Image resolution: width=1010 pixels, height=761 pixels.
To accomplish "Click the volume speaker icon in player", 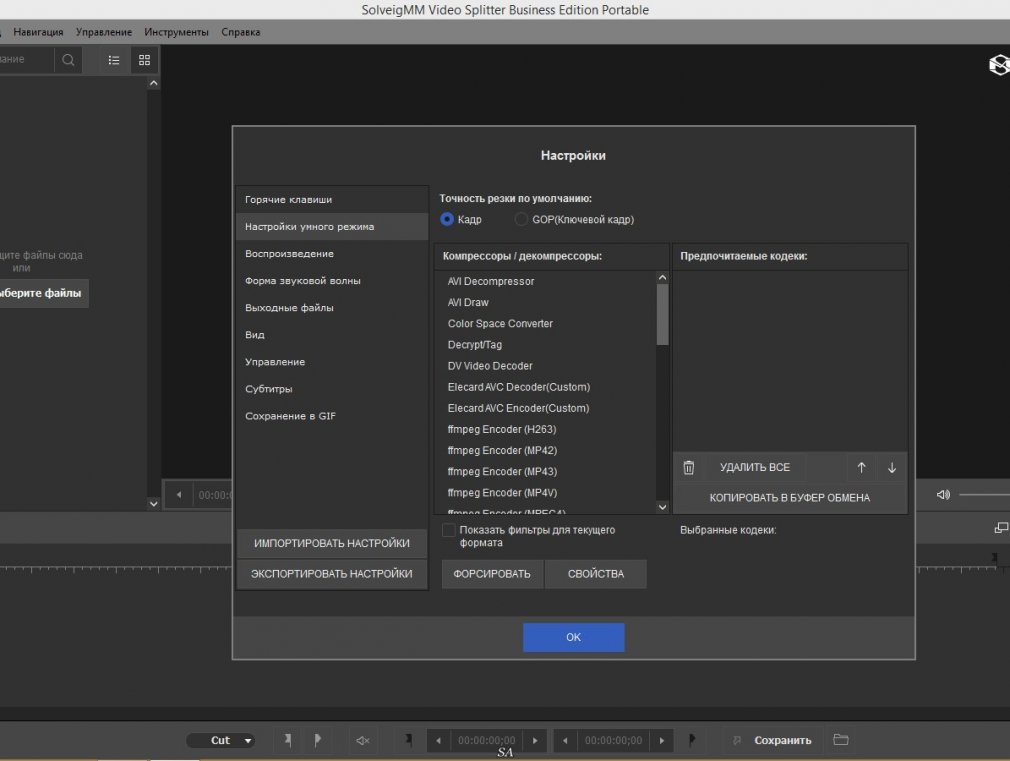I will click(943, 495).
